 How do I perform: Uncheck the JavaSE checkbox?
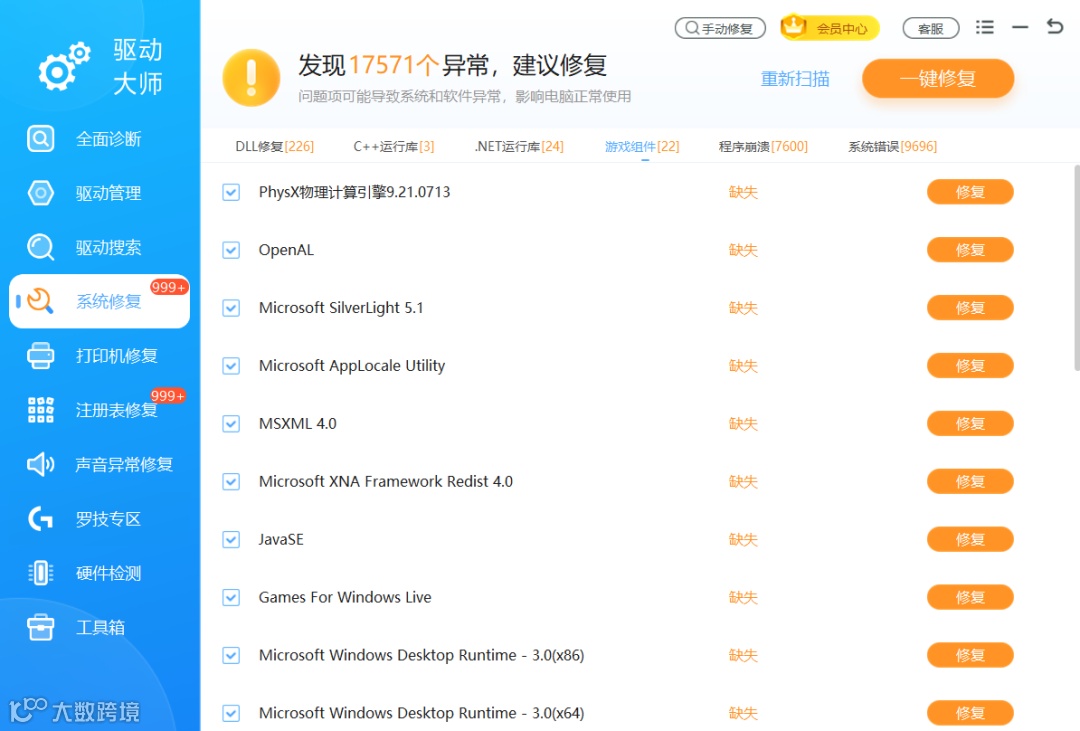231,539
